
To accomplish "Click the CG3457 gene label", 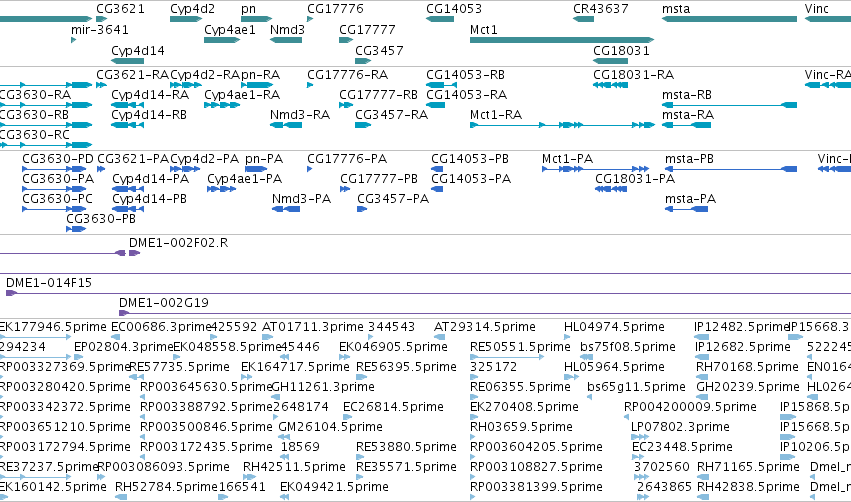I will [379, 50].
